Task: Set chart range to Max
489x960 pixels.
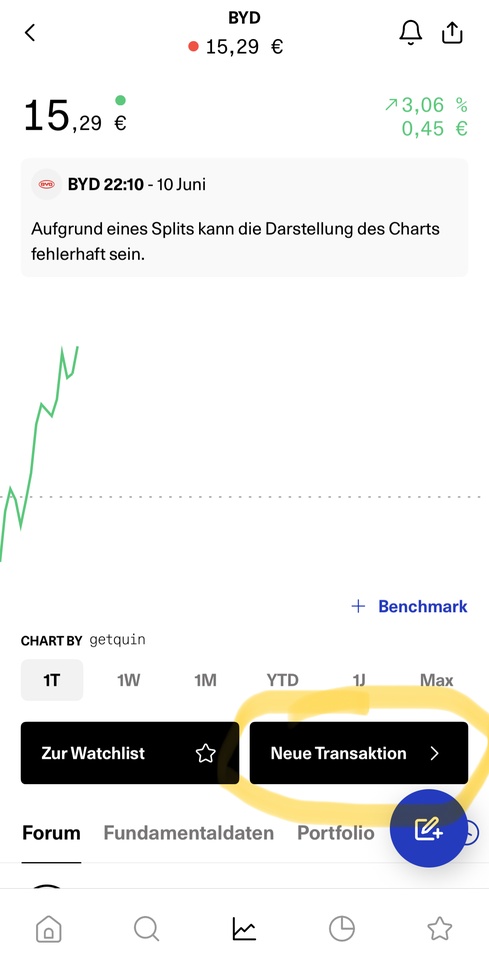Action: (437, 680)
